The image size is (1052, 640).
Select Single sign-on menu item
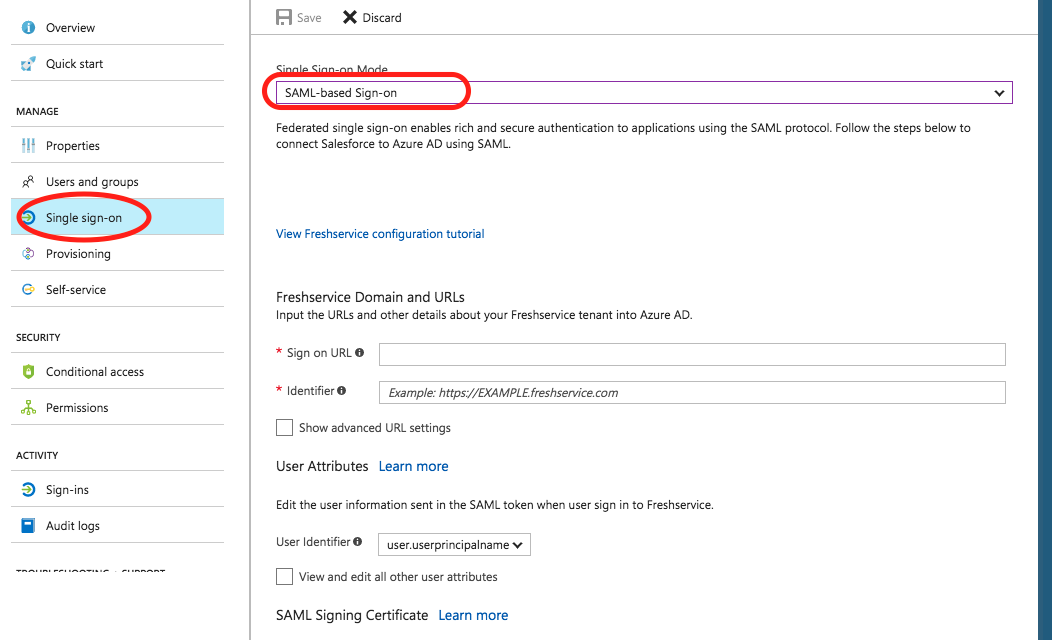click(117, 217)
